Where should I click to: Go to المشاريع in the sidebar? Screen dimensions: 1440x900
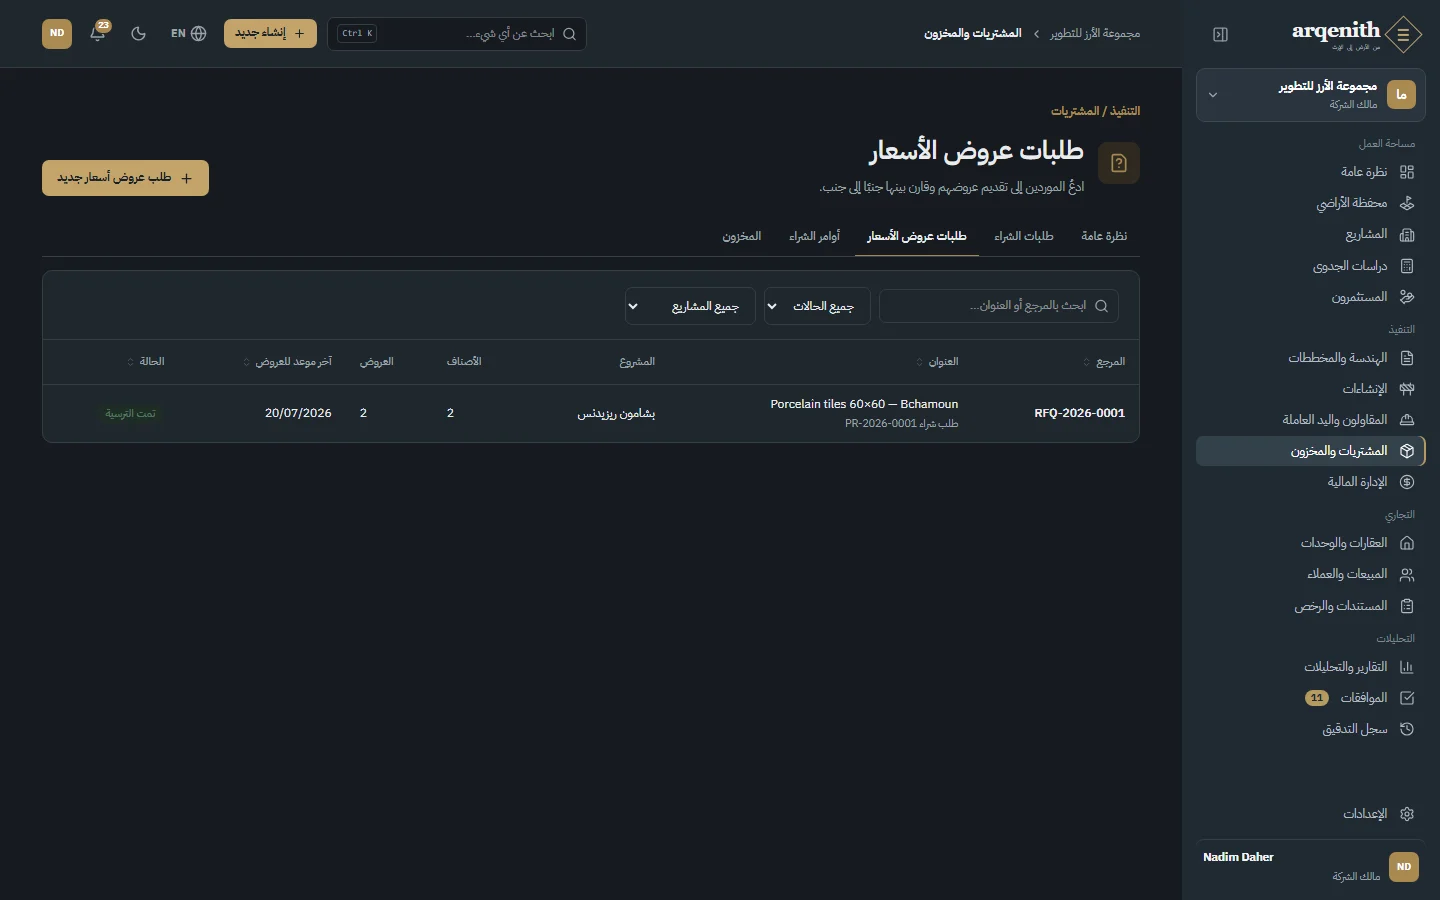(x=1310, y=234)
